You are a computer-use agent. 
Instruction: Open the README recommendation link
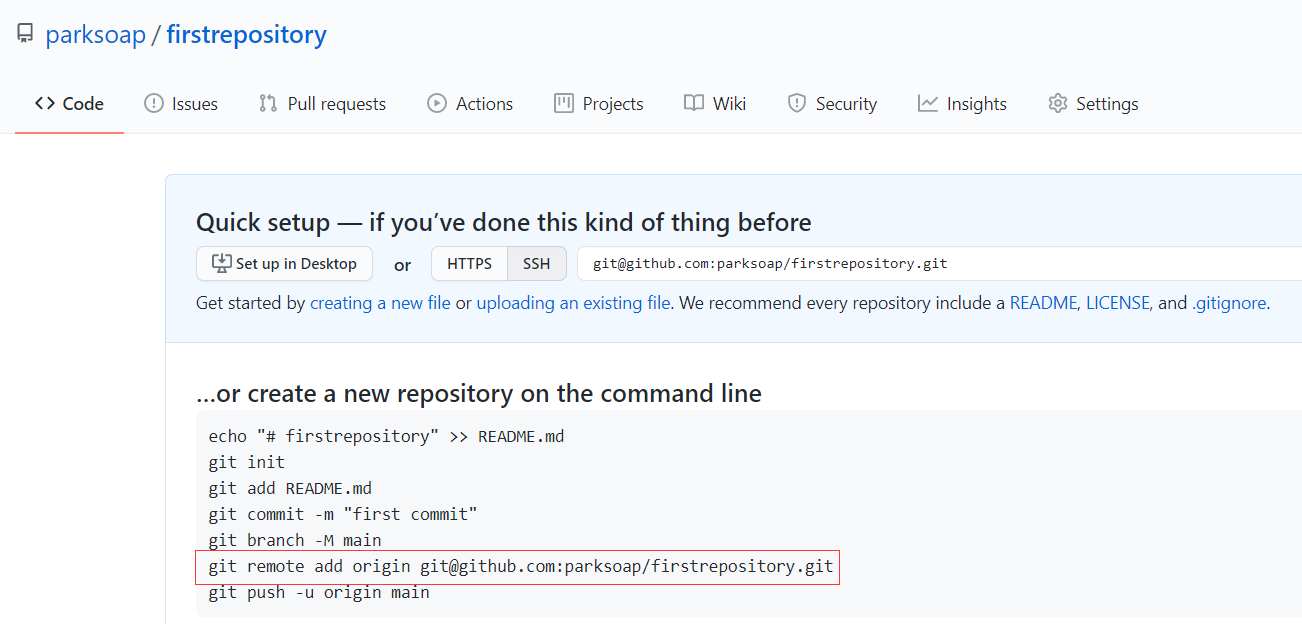coord(1043,303)
